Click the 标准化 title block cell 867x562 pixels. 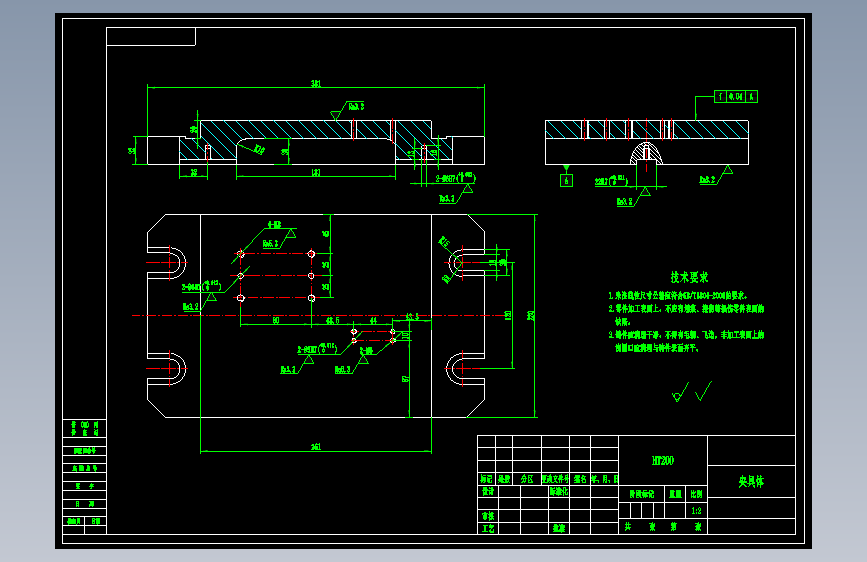click(559, 491)
